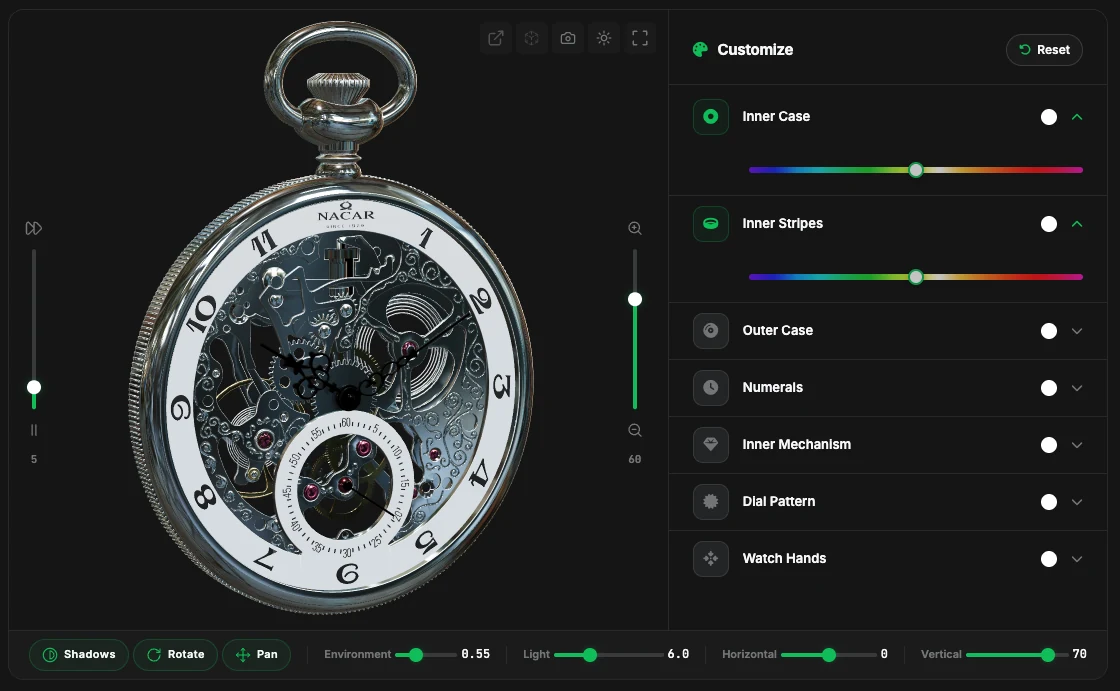Reset all customizations
This screenshot has height=691, width=1120.
point(1044,50)
